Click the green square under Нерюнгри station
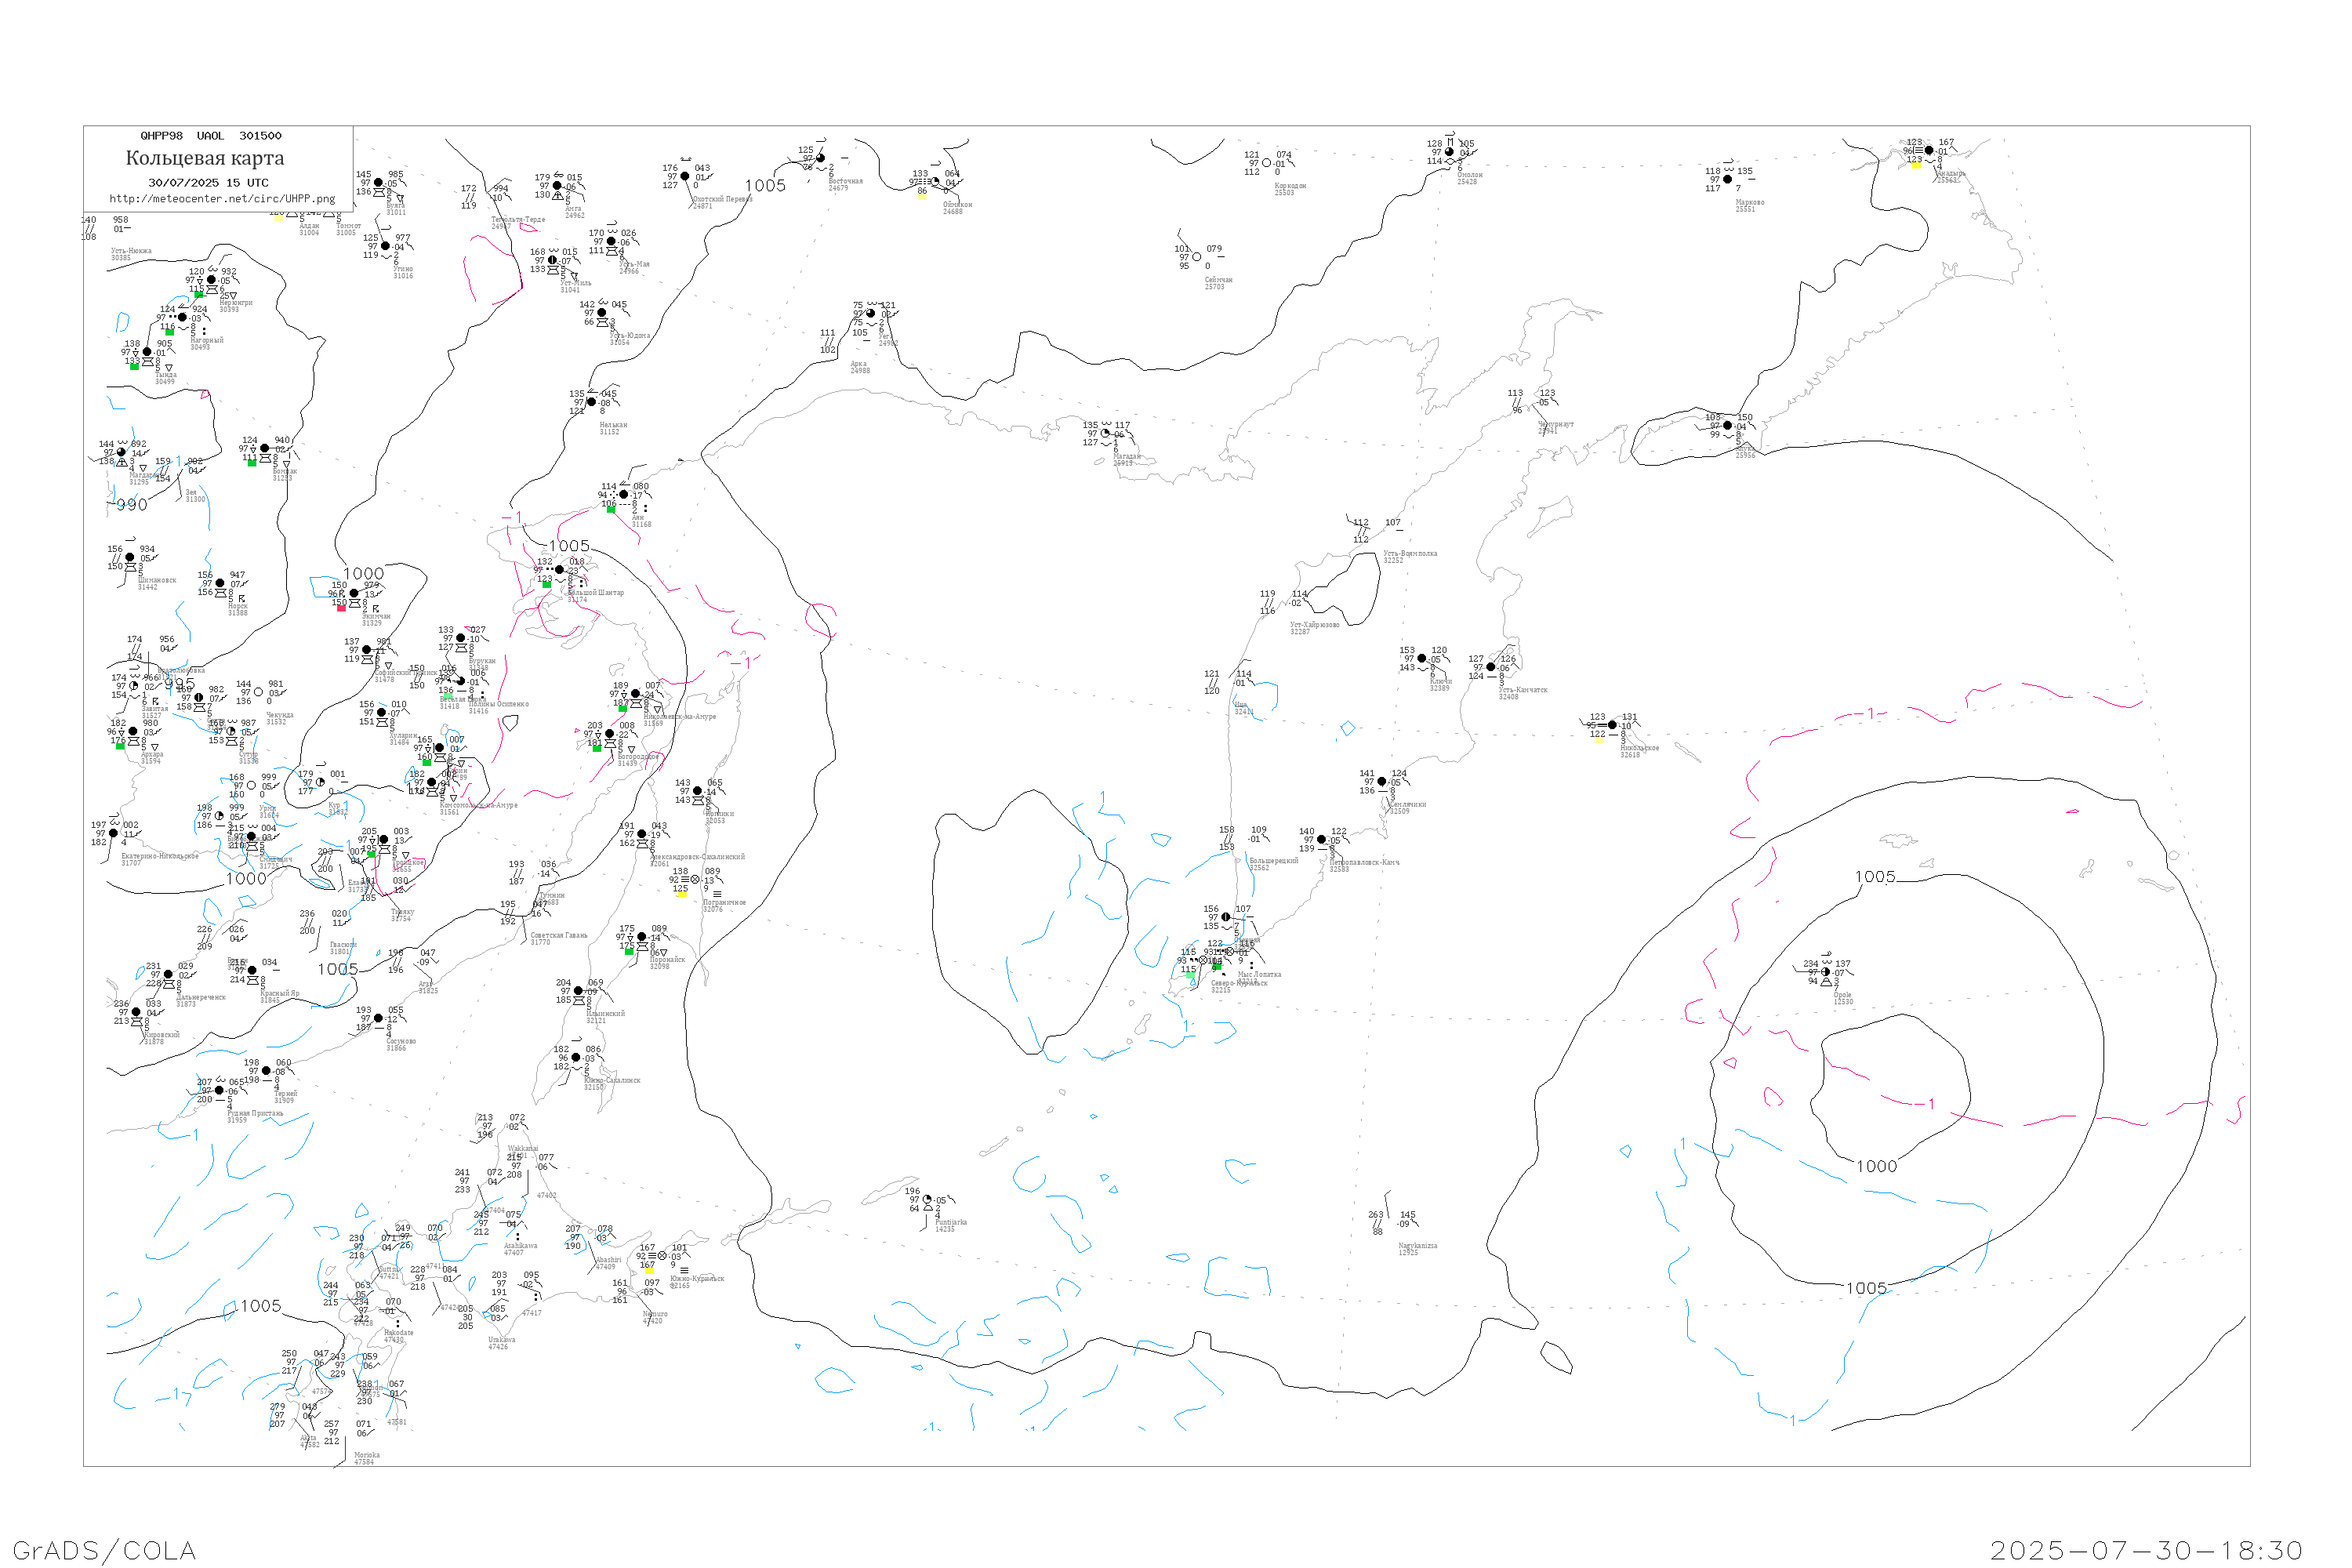The image size is (2352, 1568). [x=199, y=295]
